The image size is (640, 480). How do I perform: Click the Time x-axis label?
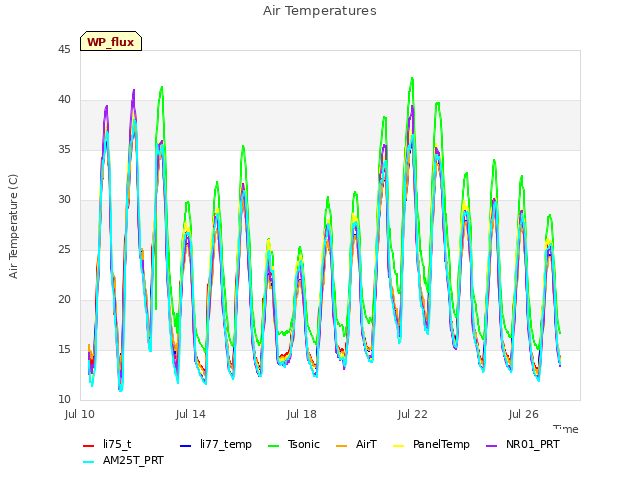[566, 429]
